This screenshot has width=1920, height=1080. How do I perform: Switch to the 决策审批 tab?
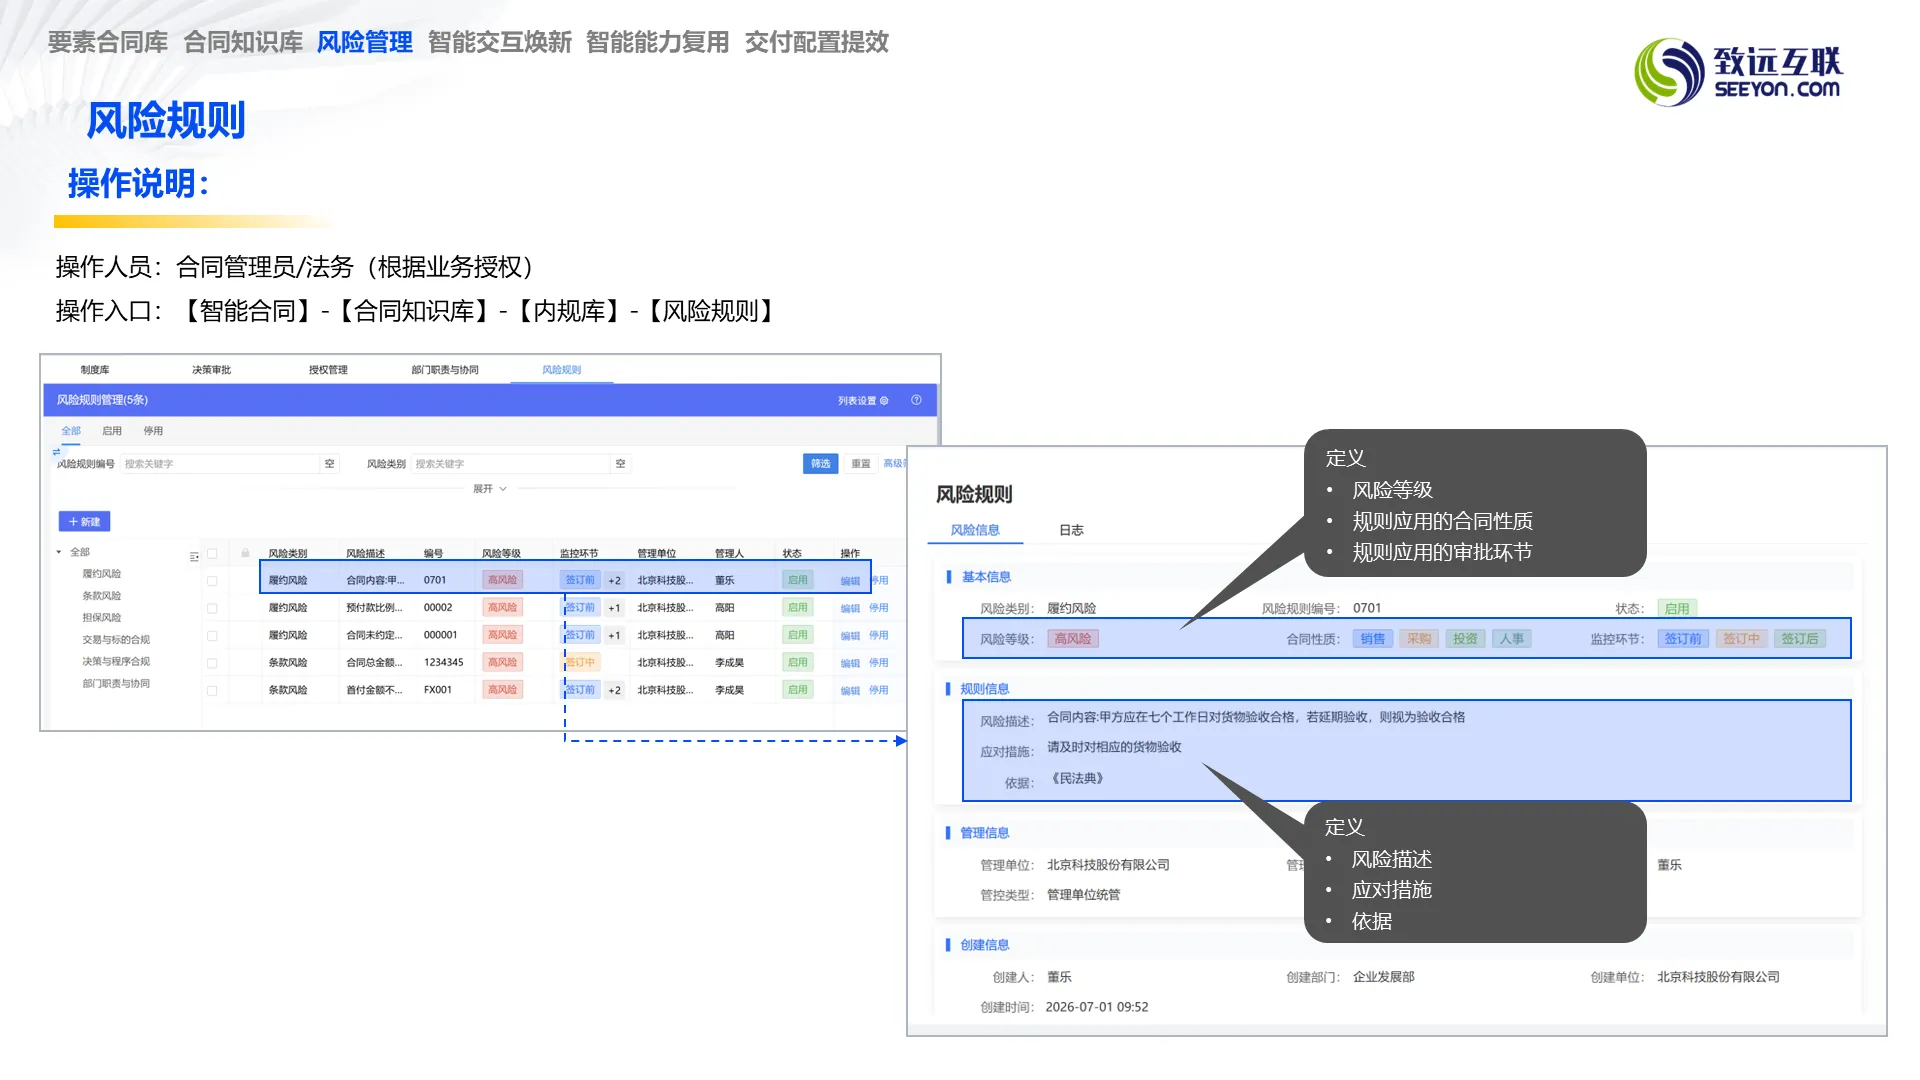pos(212,370)
